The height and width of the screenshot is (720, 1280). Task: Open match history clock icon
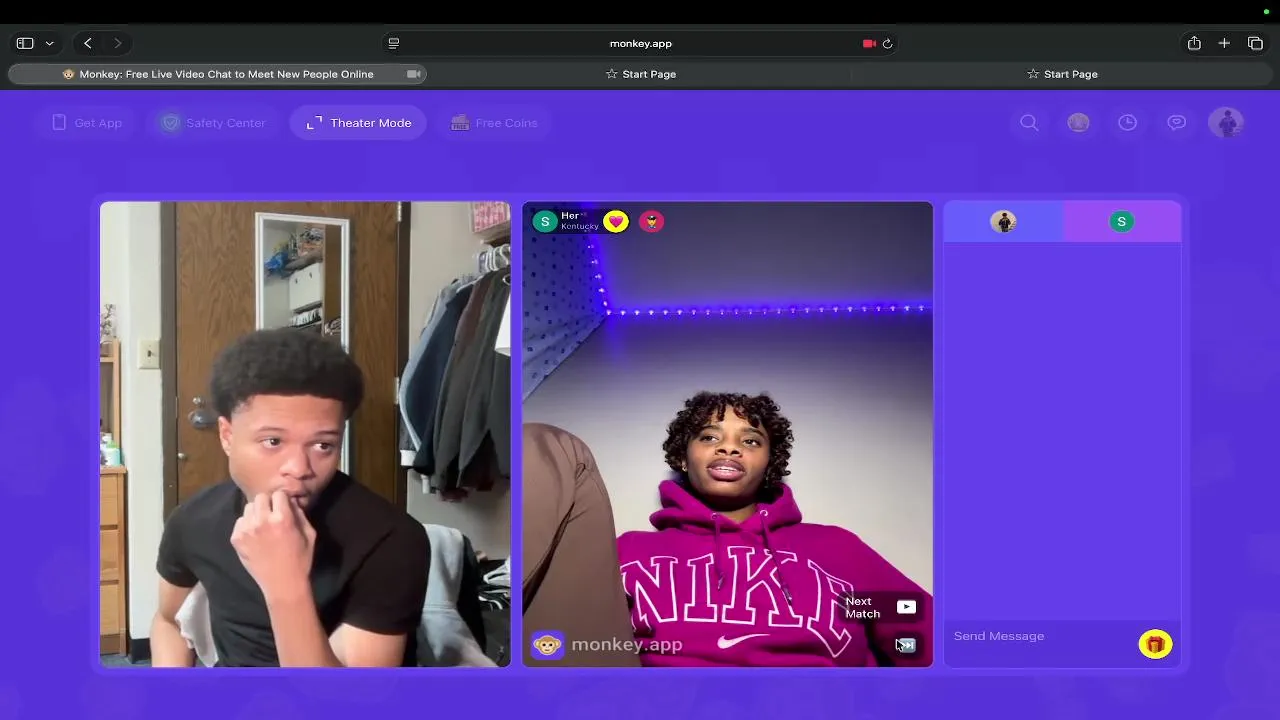pyautogui.click(x=1127, y=122)
